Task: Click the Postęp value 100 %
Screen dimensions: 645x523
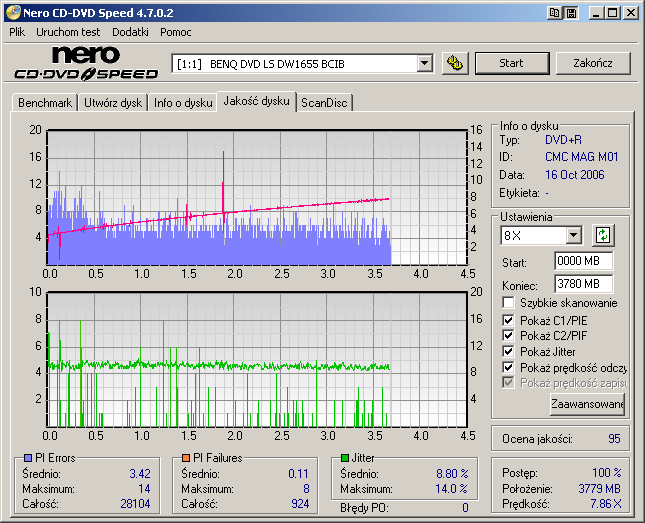Action: 607,472
